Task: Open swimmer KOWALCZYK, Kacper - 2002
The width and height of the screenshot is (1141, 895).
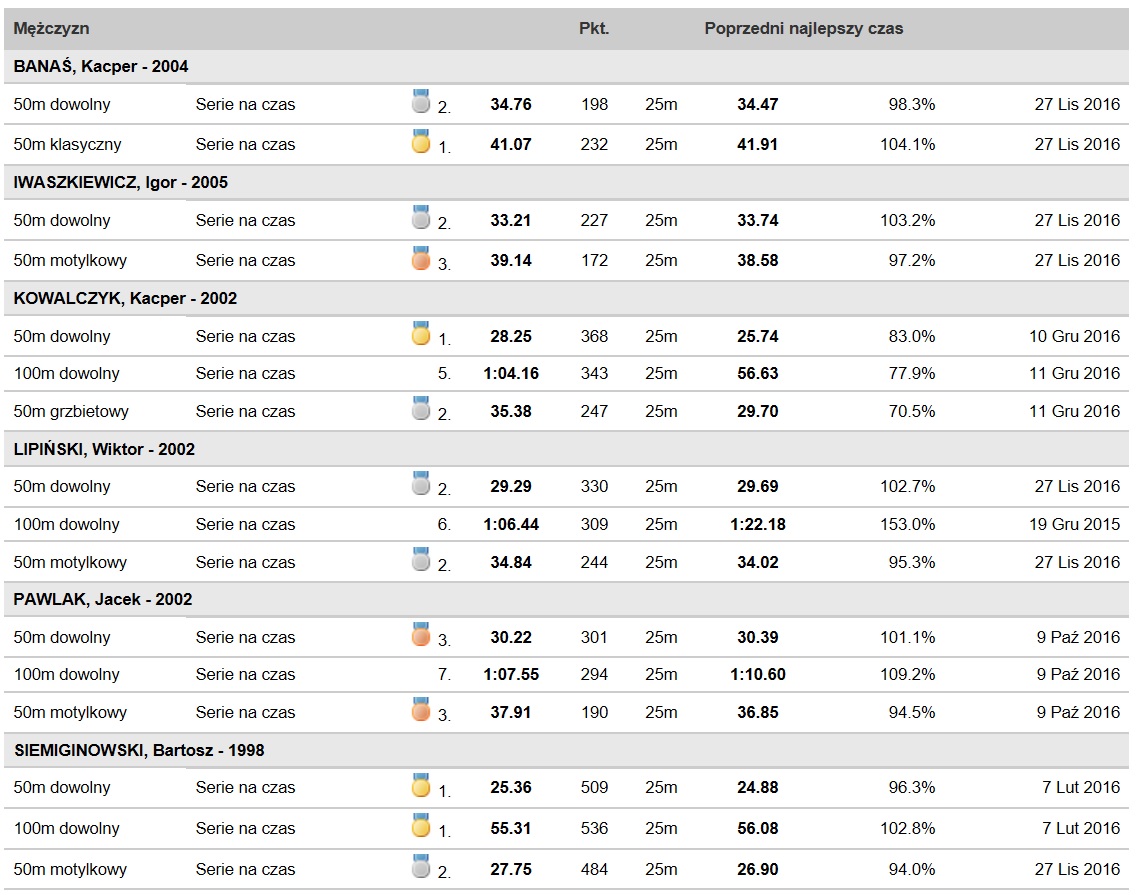Action: click(125, 298)
